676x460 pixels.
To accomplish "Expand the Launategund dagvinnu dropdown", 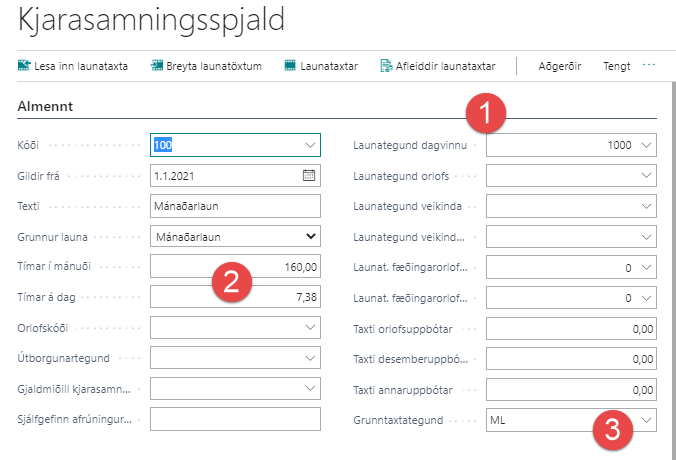I will [646, 146].
